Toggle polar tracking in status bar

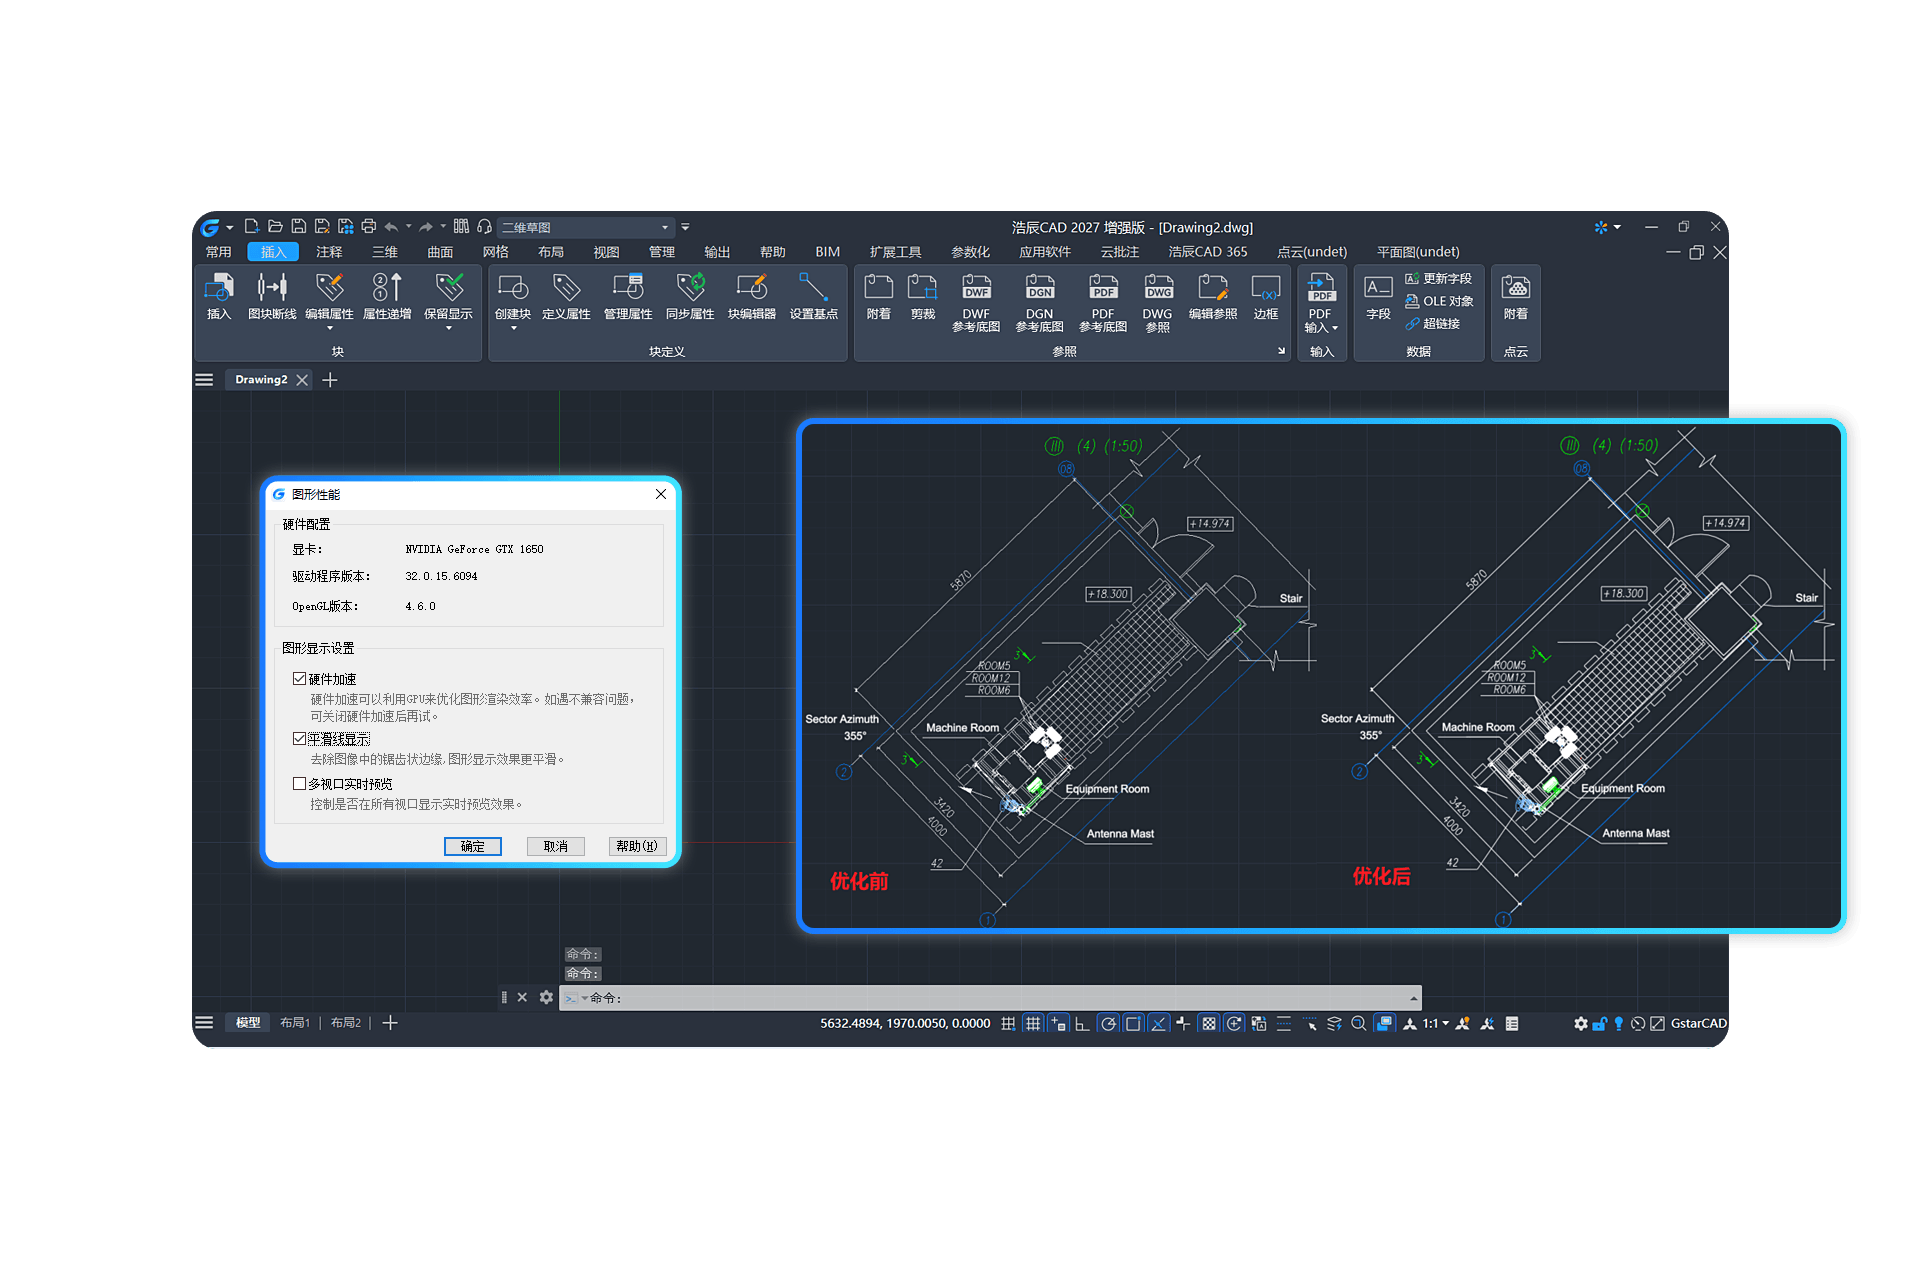tap(1108, 1023)
